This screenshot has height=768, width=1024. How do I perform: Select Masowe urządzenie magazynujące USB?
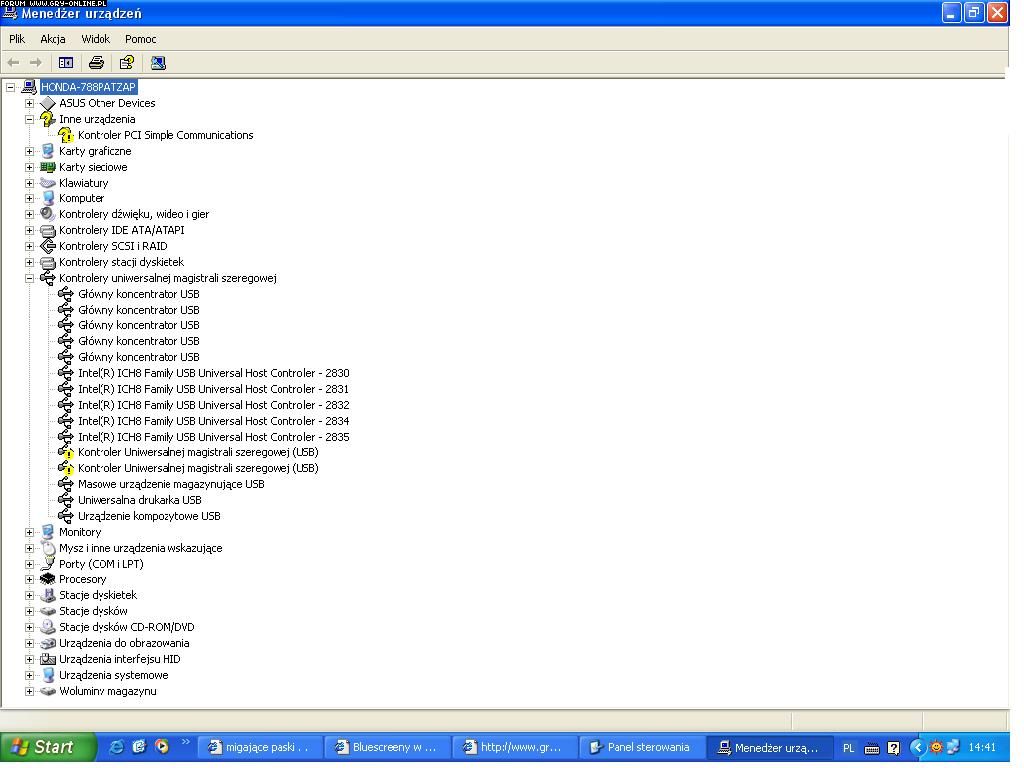[x=171, y=484]
